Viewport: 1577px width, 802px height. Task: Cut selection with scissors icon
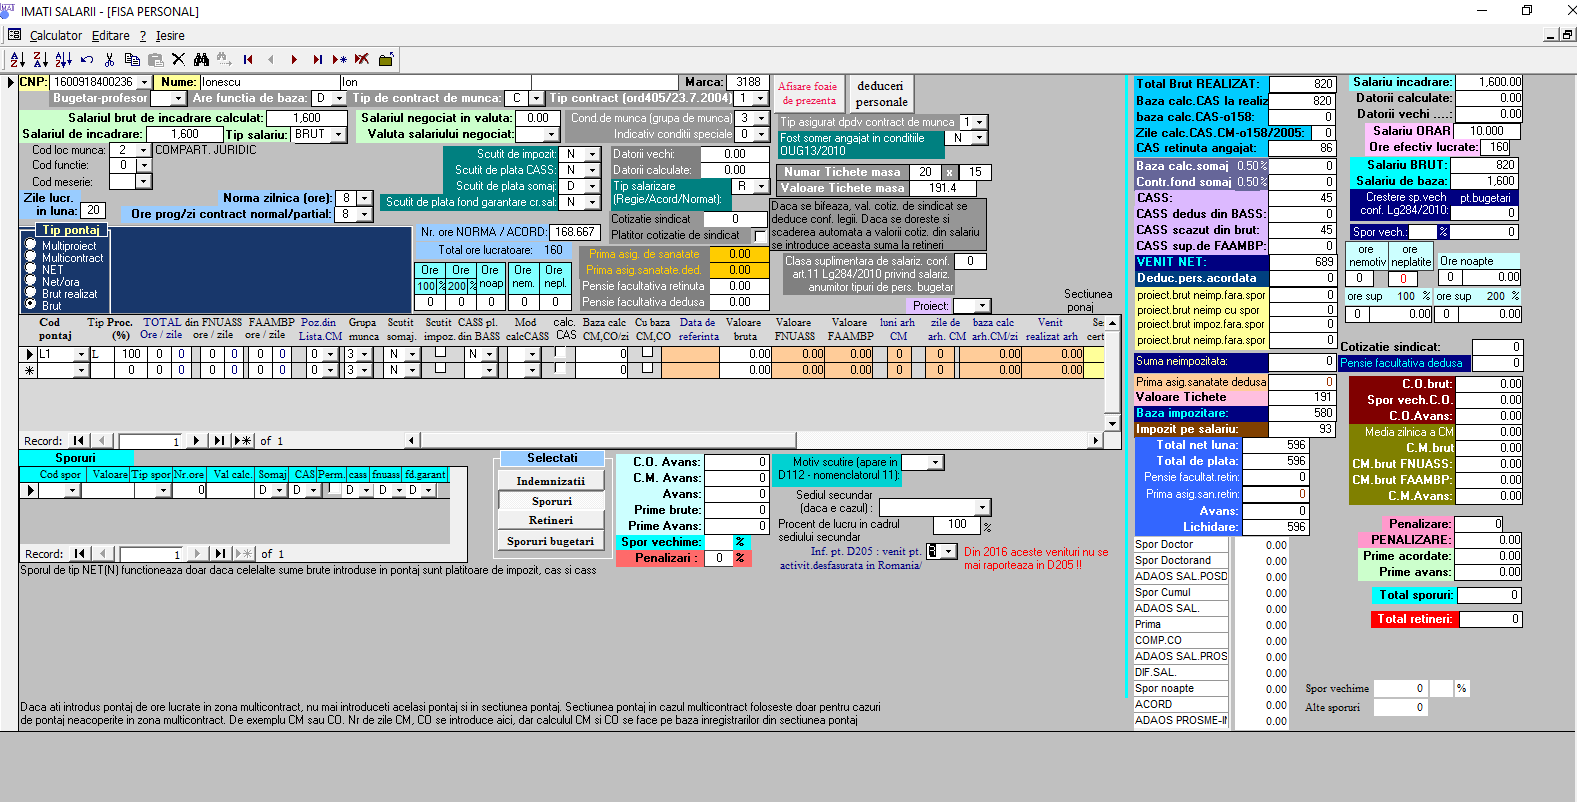[109, 59]
